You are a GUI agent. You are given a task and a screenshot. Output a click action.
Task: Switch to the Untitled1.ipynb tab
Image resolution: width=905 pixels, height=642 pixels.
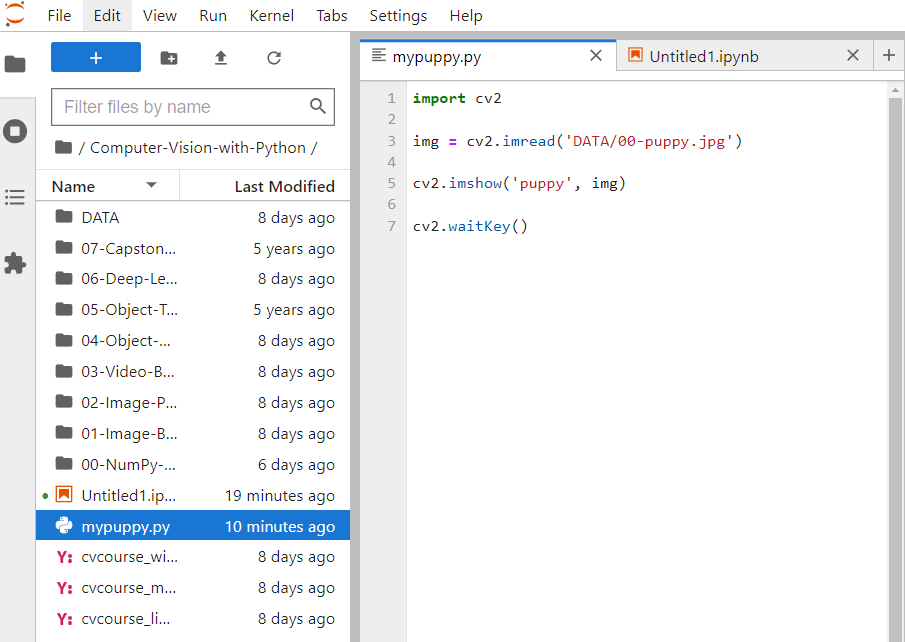(x=745, y=56)
